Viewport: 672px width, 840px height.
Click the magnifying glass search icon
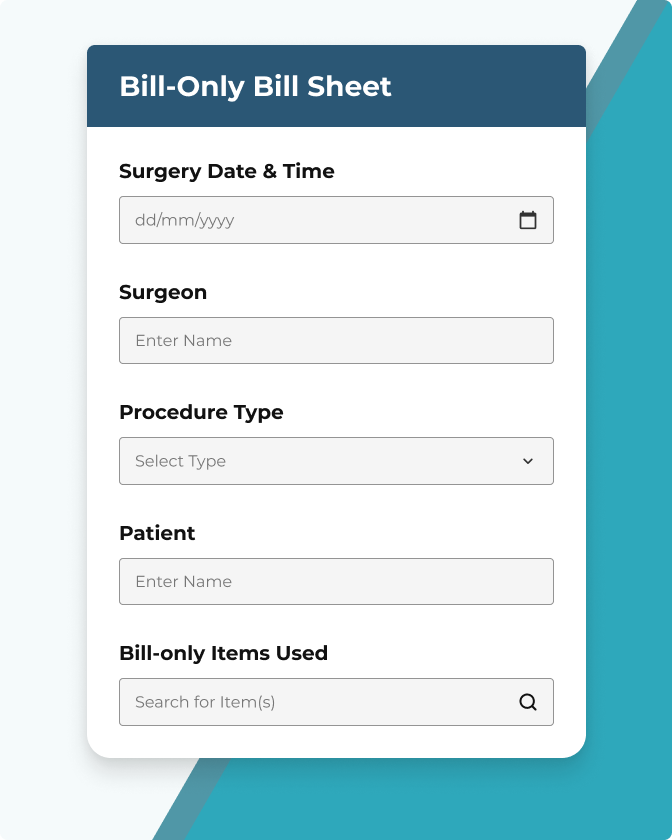click(528, 702)
